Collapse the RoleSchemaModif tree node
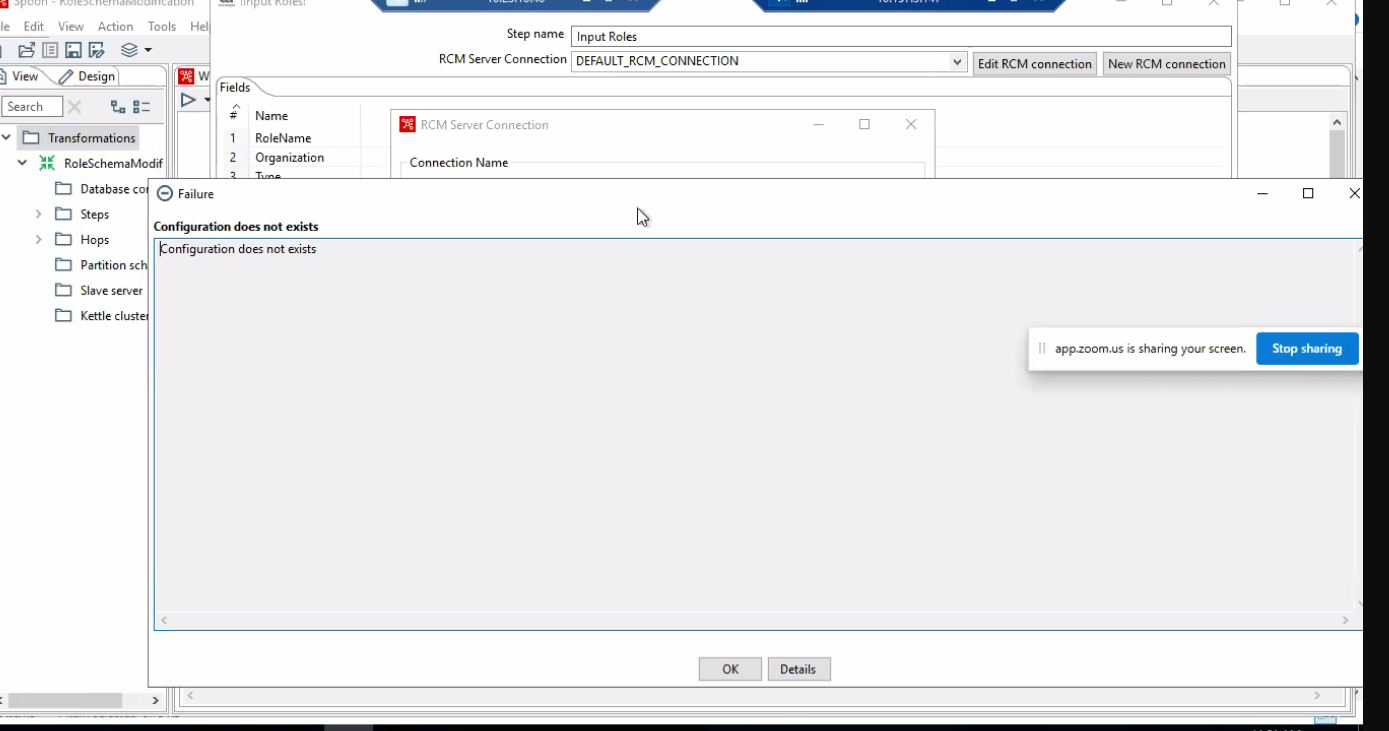The height and width of the screenshot is (731, 1389). (x=22, y=163)
